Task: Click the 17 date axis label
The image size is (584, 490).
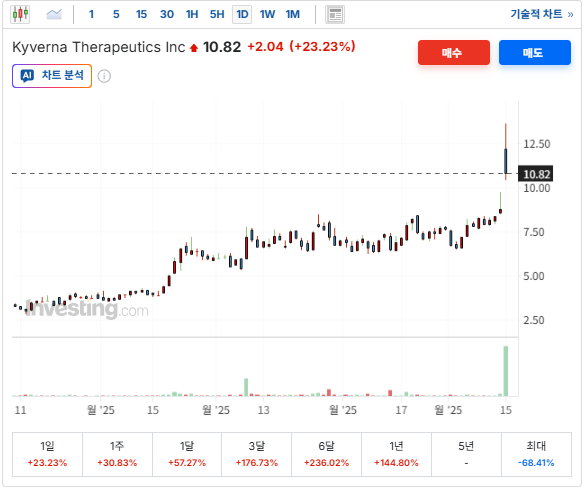Action: [x=401, y=410]
